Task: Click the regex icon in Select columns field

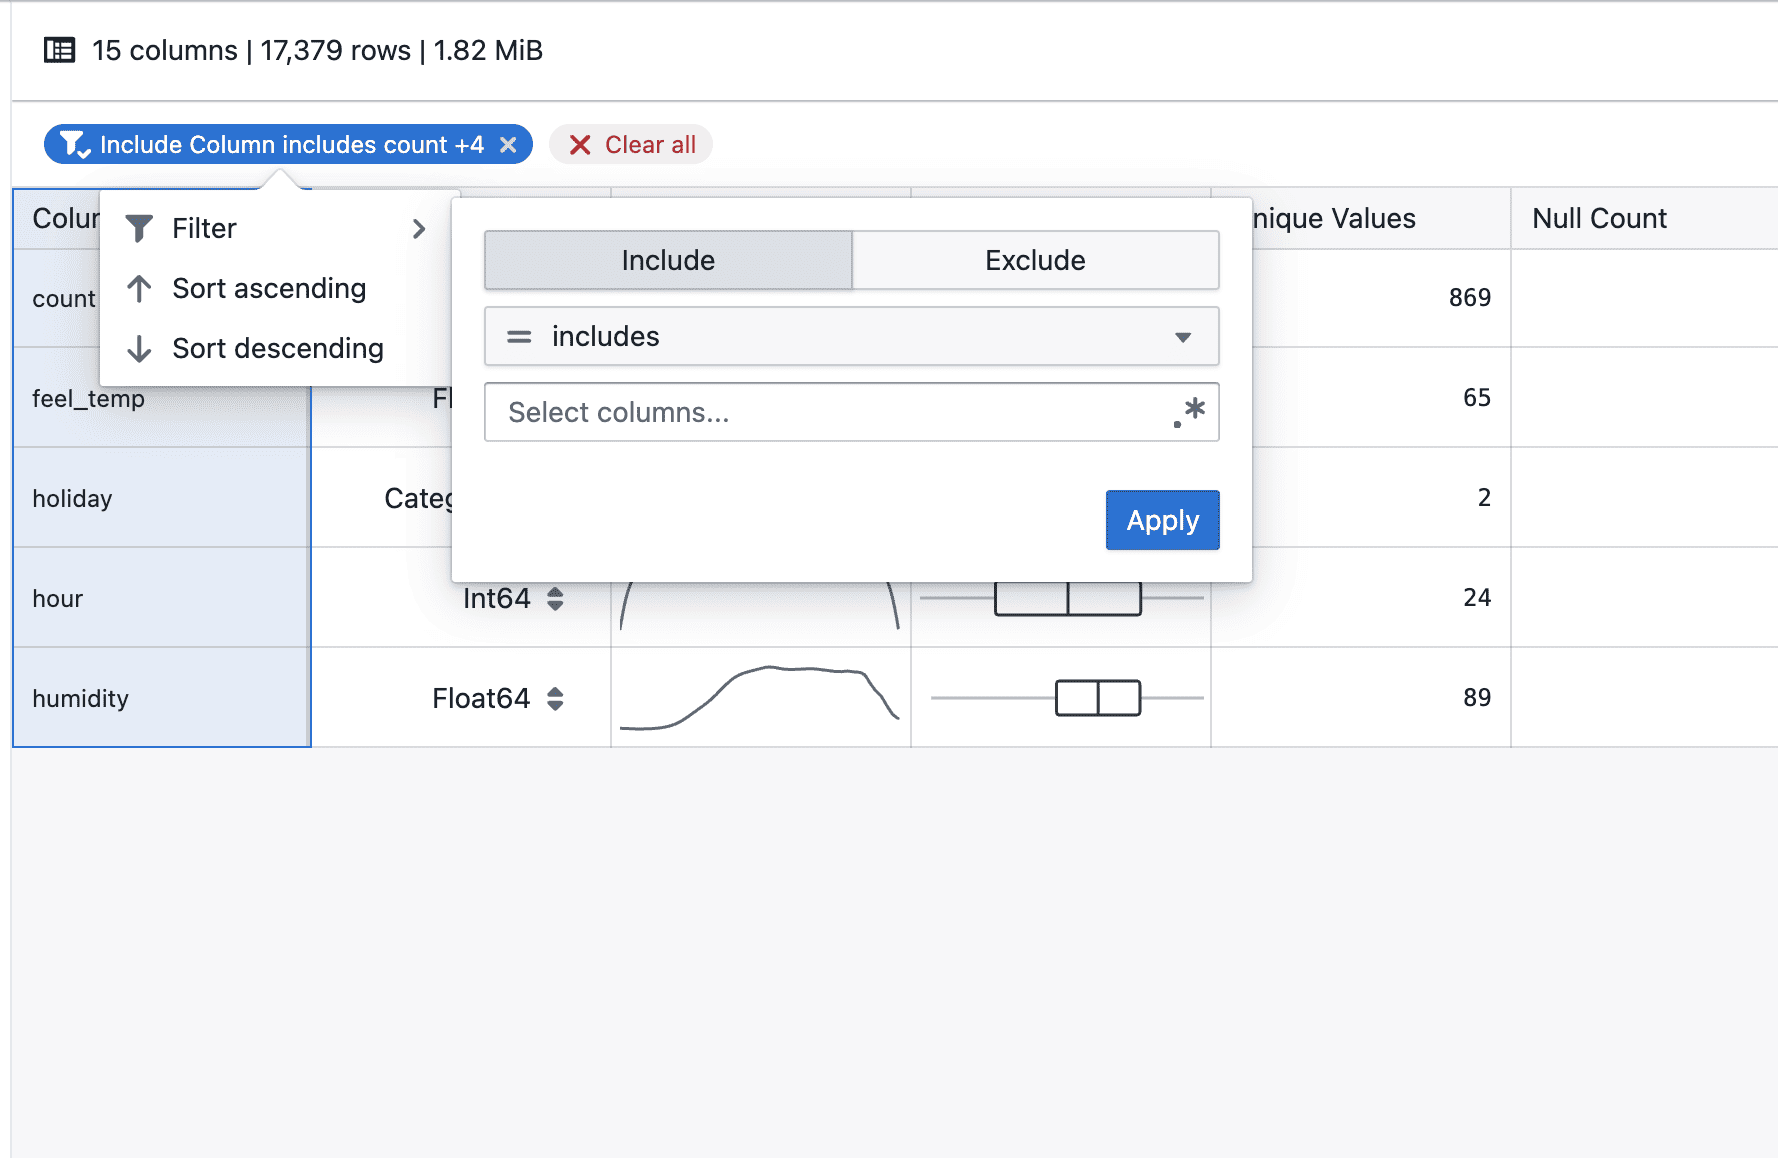Action: [x=1190, y=412]
